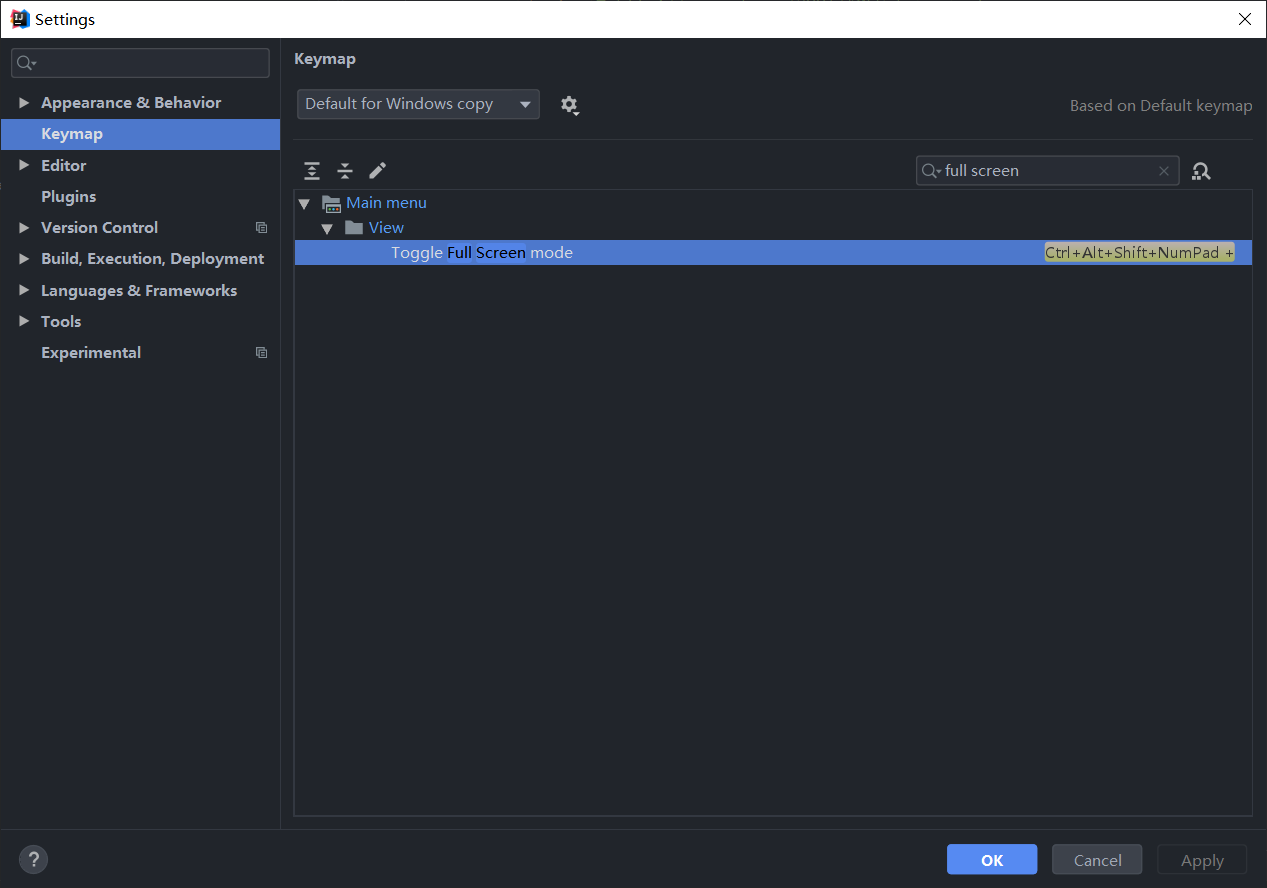
Task: Click the keymap search field containing 'full screen'
Action: click(x=1047, y=171)
